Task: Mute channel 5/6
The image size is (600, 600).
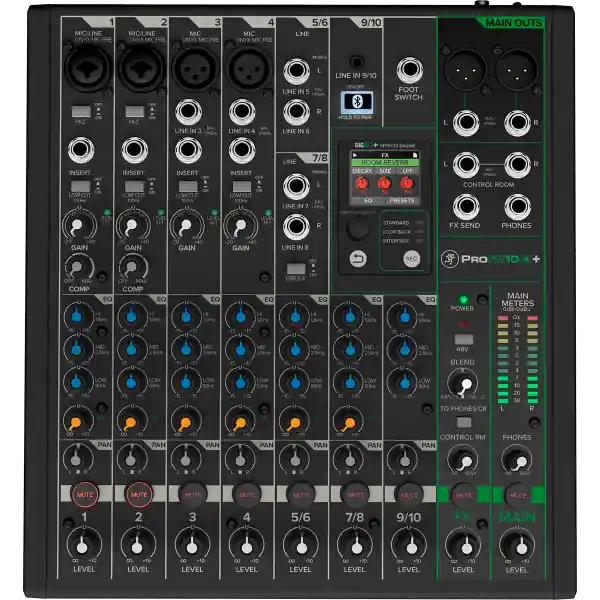Action: click(301, 495)
